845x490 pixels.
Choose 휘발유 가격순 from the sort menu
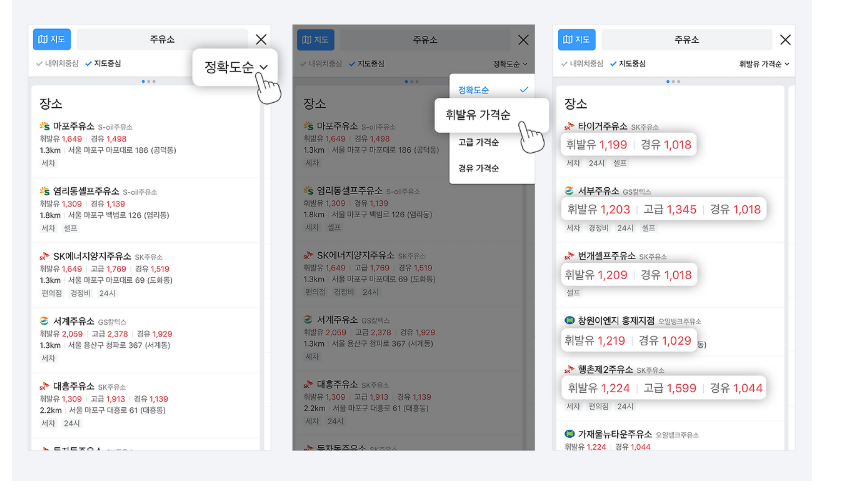click(491, 115)
